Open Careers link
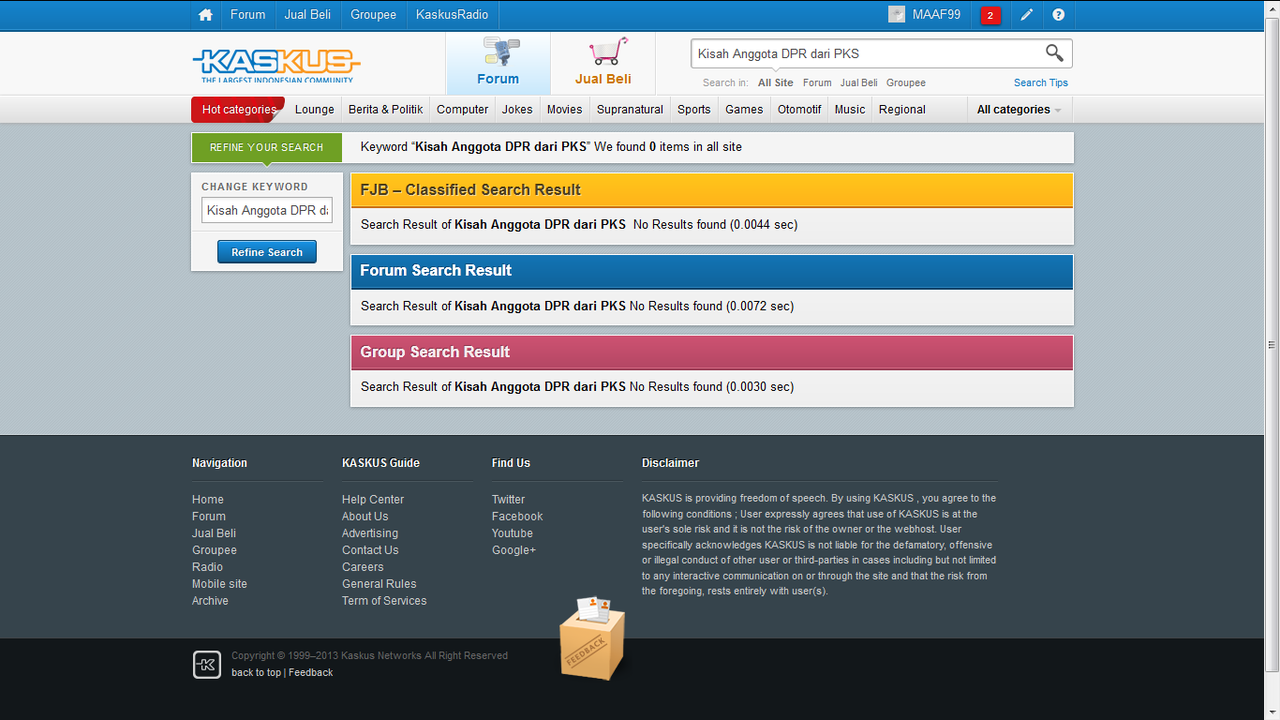This screenshot has width=1280, height=720. [x=363, y=567]
